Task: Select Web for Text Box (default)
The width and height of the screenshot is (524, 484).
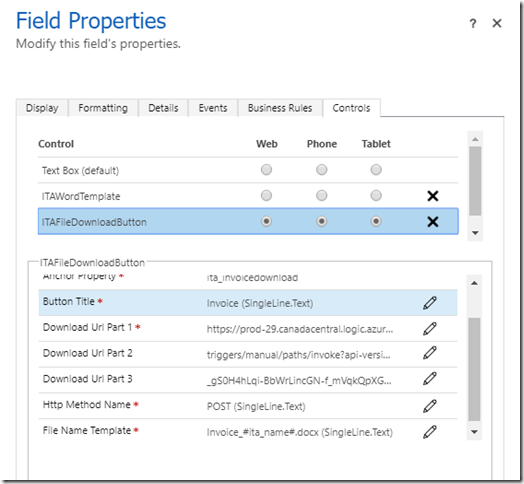Action: click(266, 170)
